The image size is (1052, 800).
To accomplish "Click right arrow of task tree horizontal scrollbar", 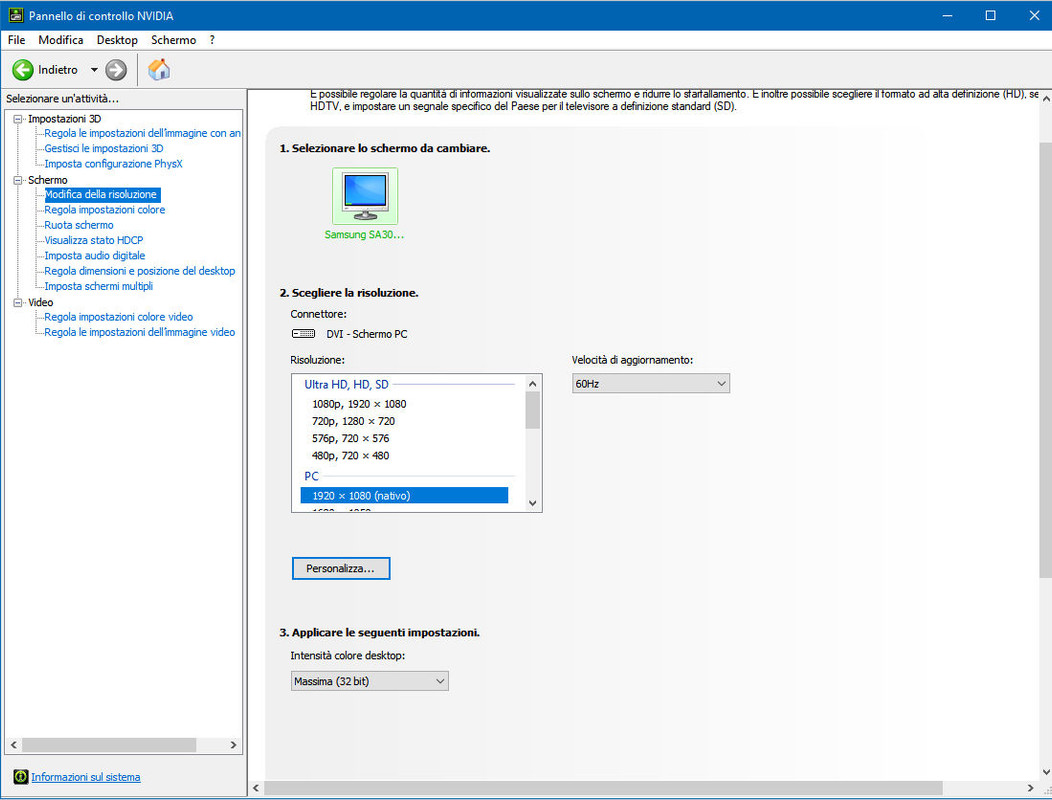I will click(233, 745).
